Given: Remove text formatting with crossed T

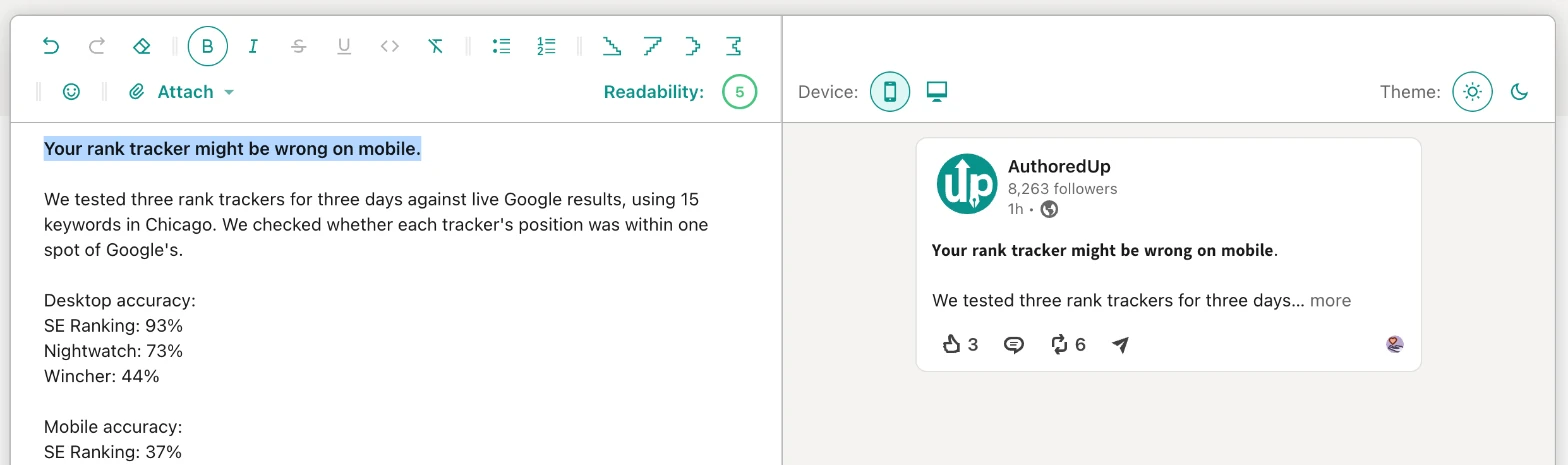Looking at the screenshot, I should pos(435,46).
